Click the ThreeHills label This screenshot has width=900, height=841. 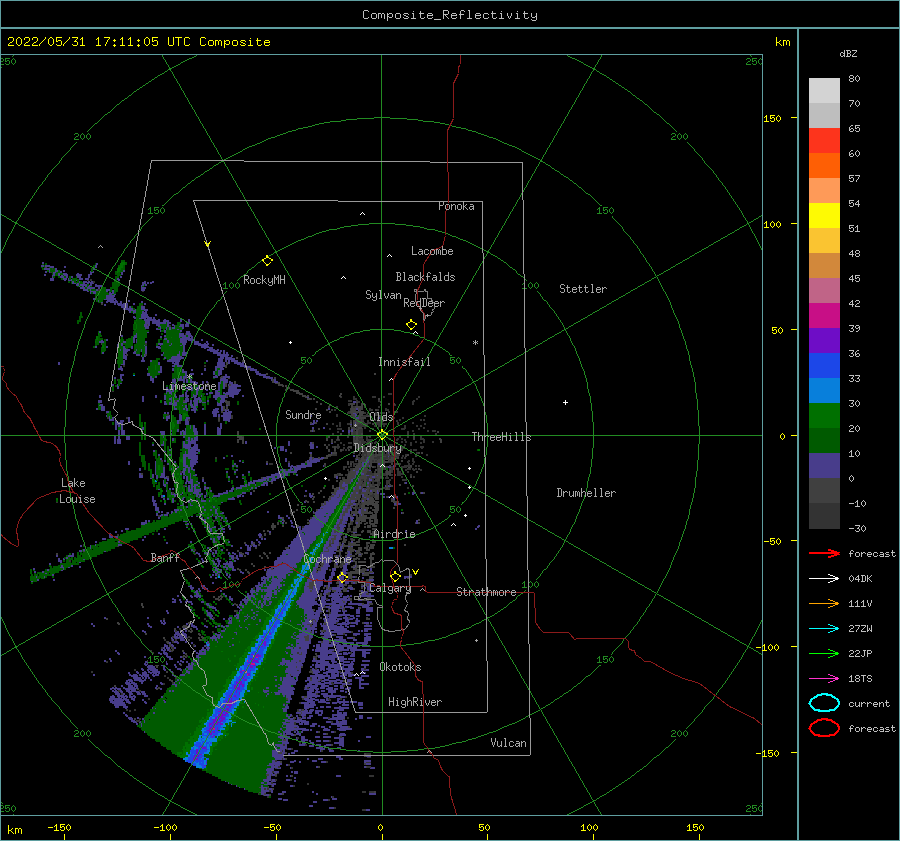tap(501, 437)
